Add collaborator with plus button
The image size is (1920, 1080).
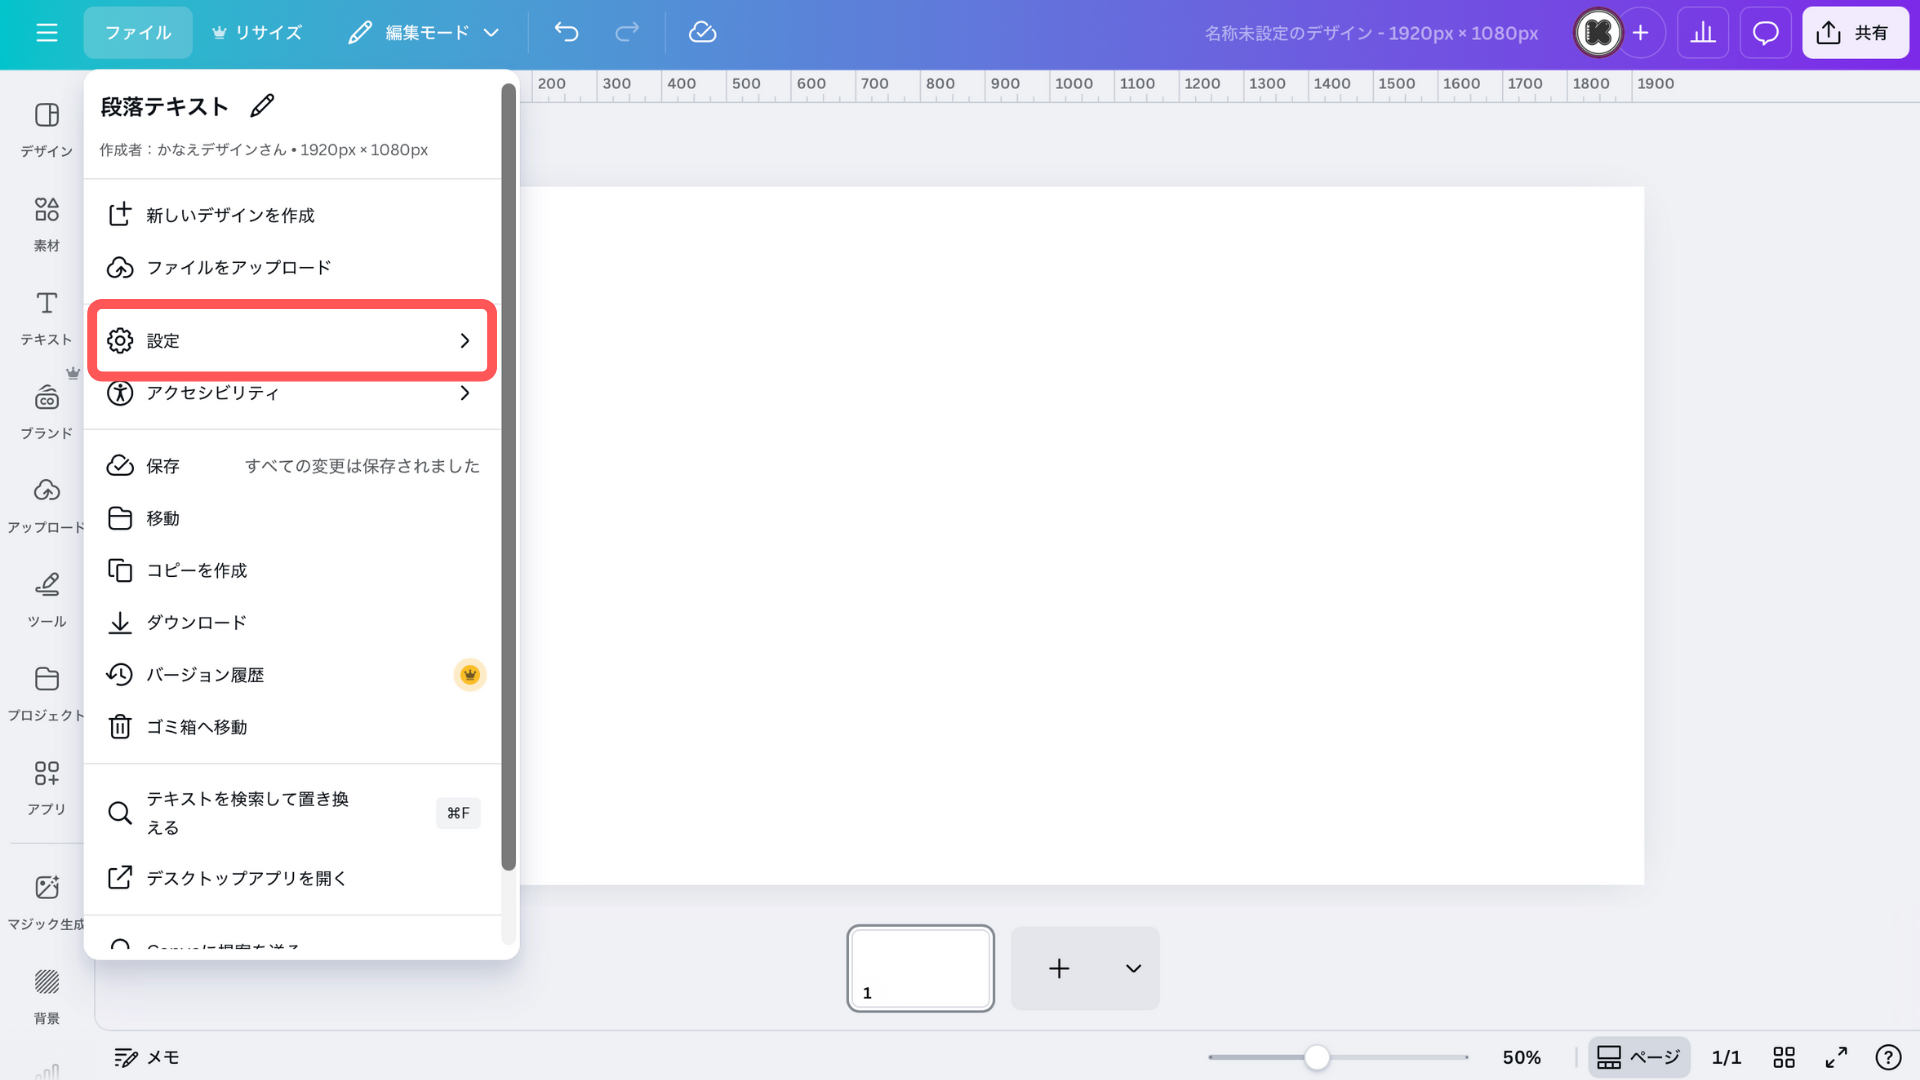tap(1641, 33)
